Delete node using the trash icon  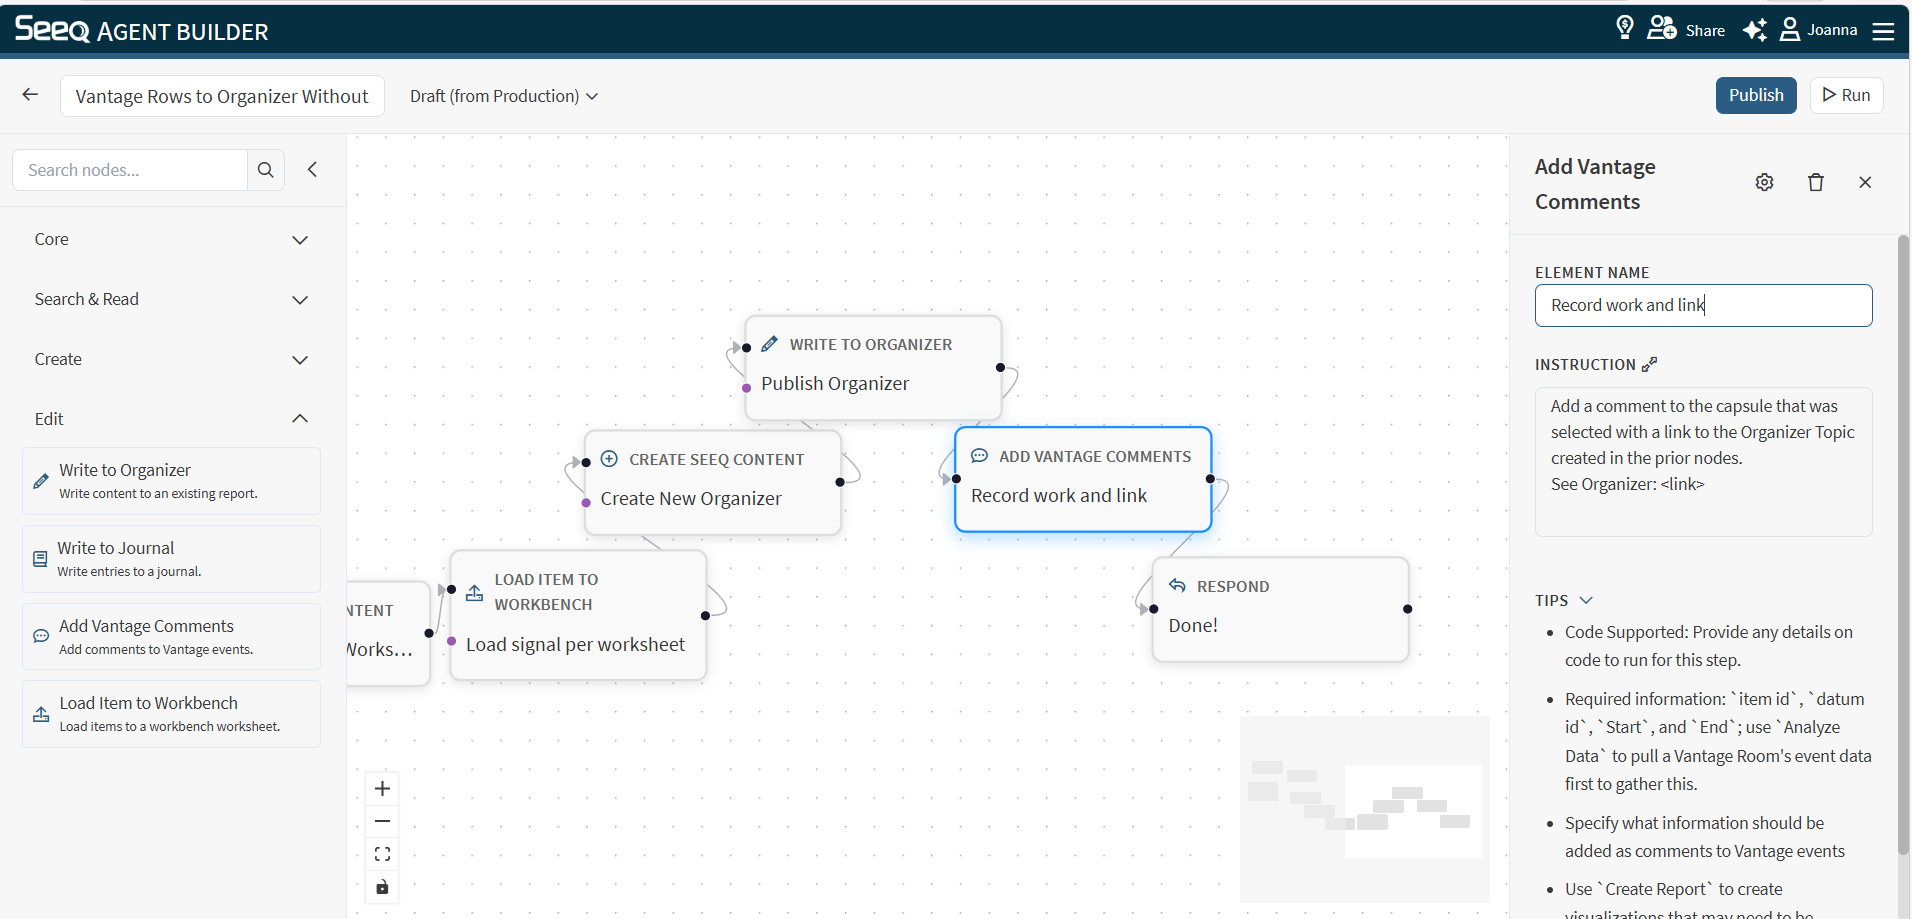1815,182
